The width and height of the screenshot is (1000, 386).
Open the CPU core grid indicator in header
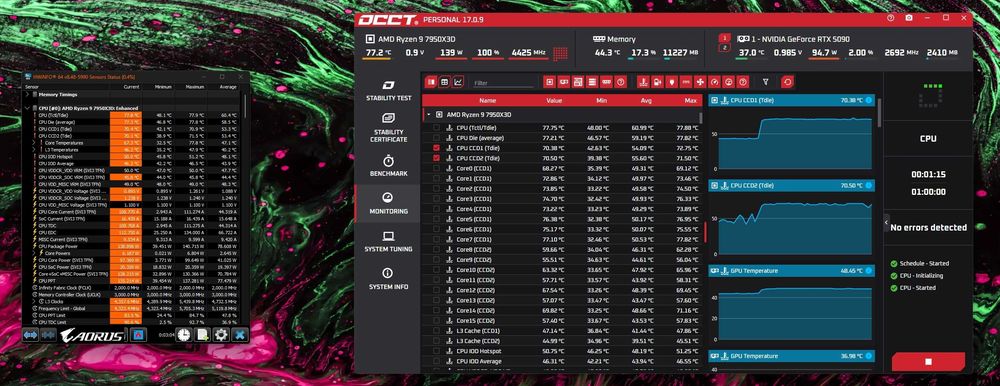point(561,53)
